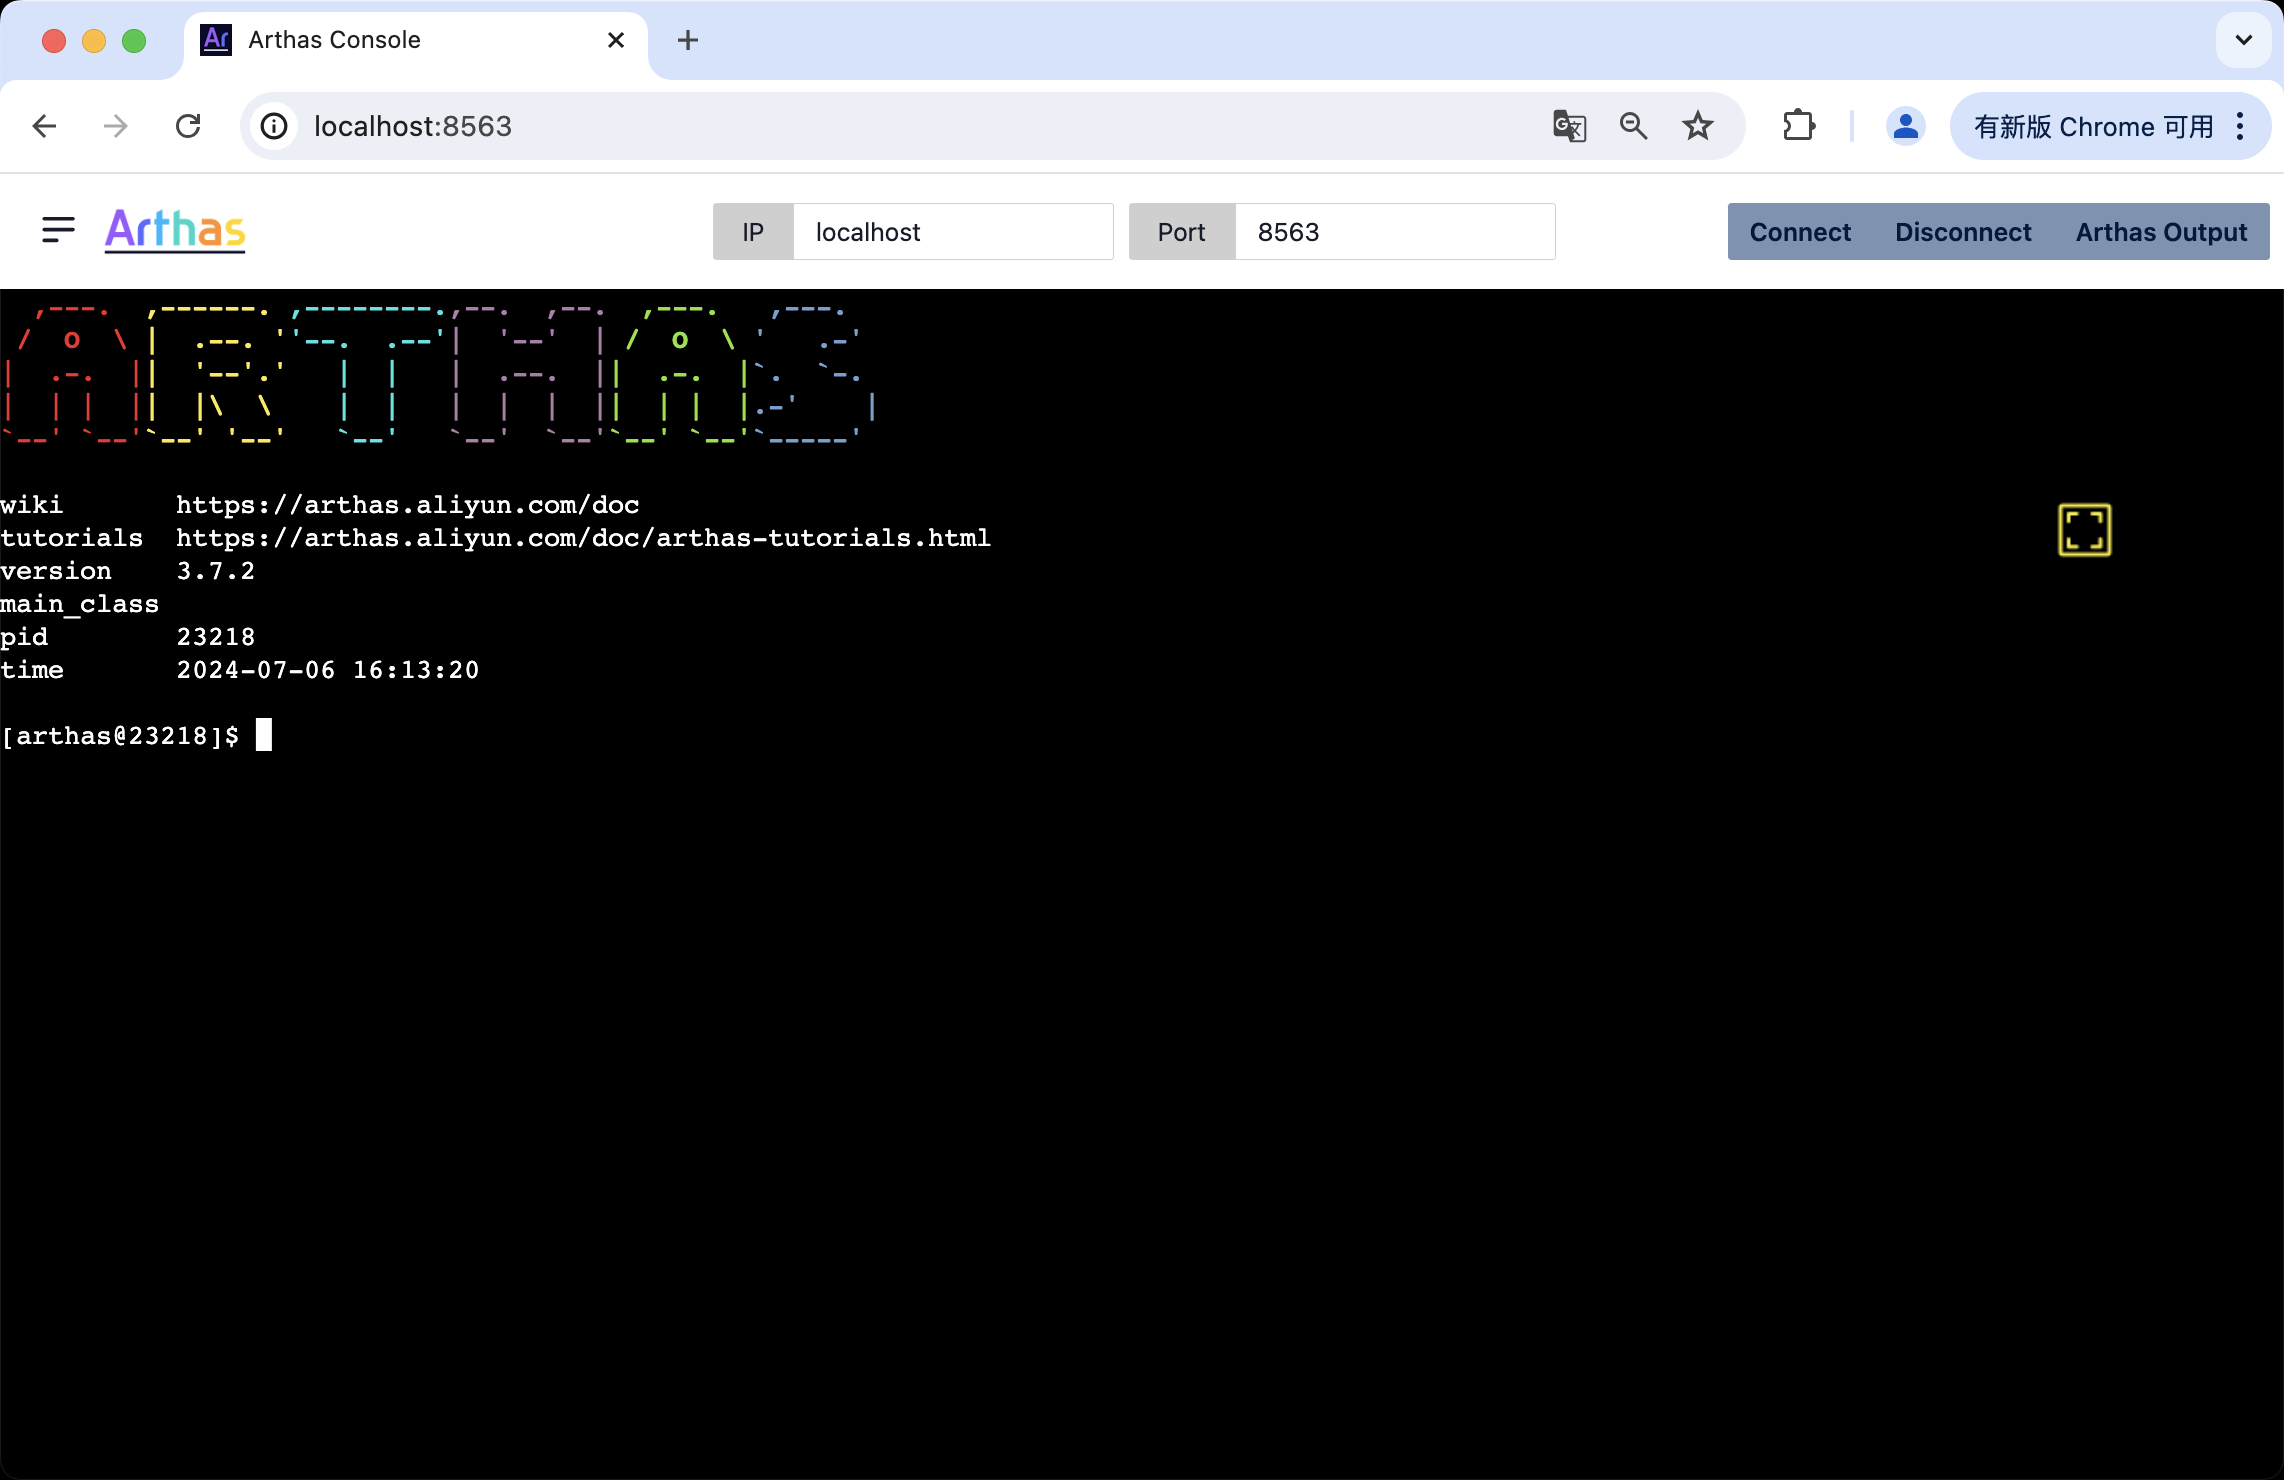Click the time value 2024-07-06 16:13:20
This screenshot has width=2284, height=1480.
[328, 670]
